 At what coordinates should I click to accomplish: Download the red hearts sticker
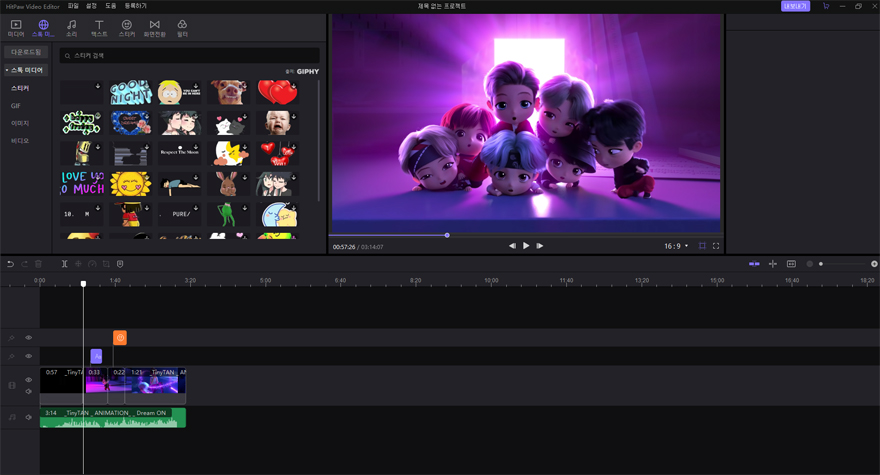point(294,86)
